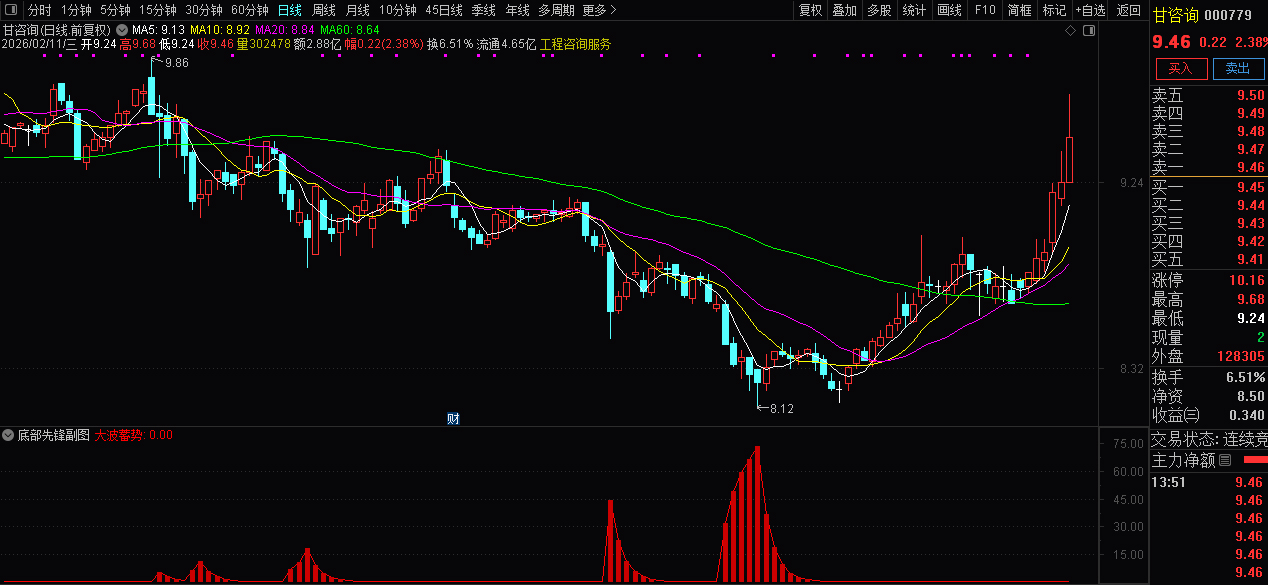Select the 60分钟 period tab
The height and width of the screenshot is (585, 1268).
(x=250, y=10)
